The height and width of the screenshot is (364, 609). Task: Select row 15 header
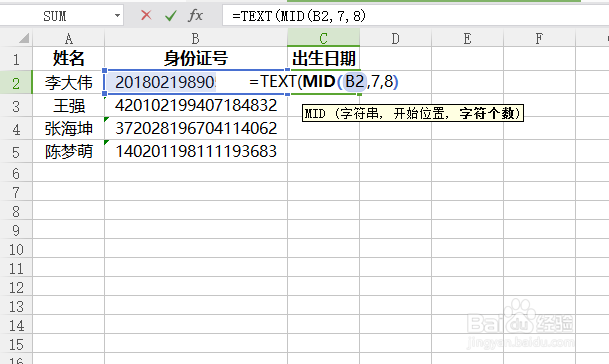(16, 344)
